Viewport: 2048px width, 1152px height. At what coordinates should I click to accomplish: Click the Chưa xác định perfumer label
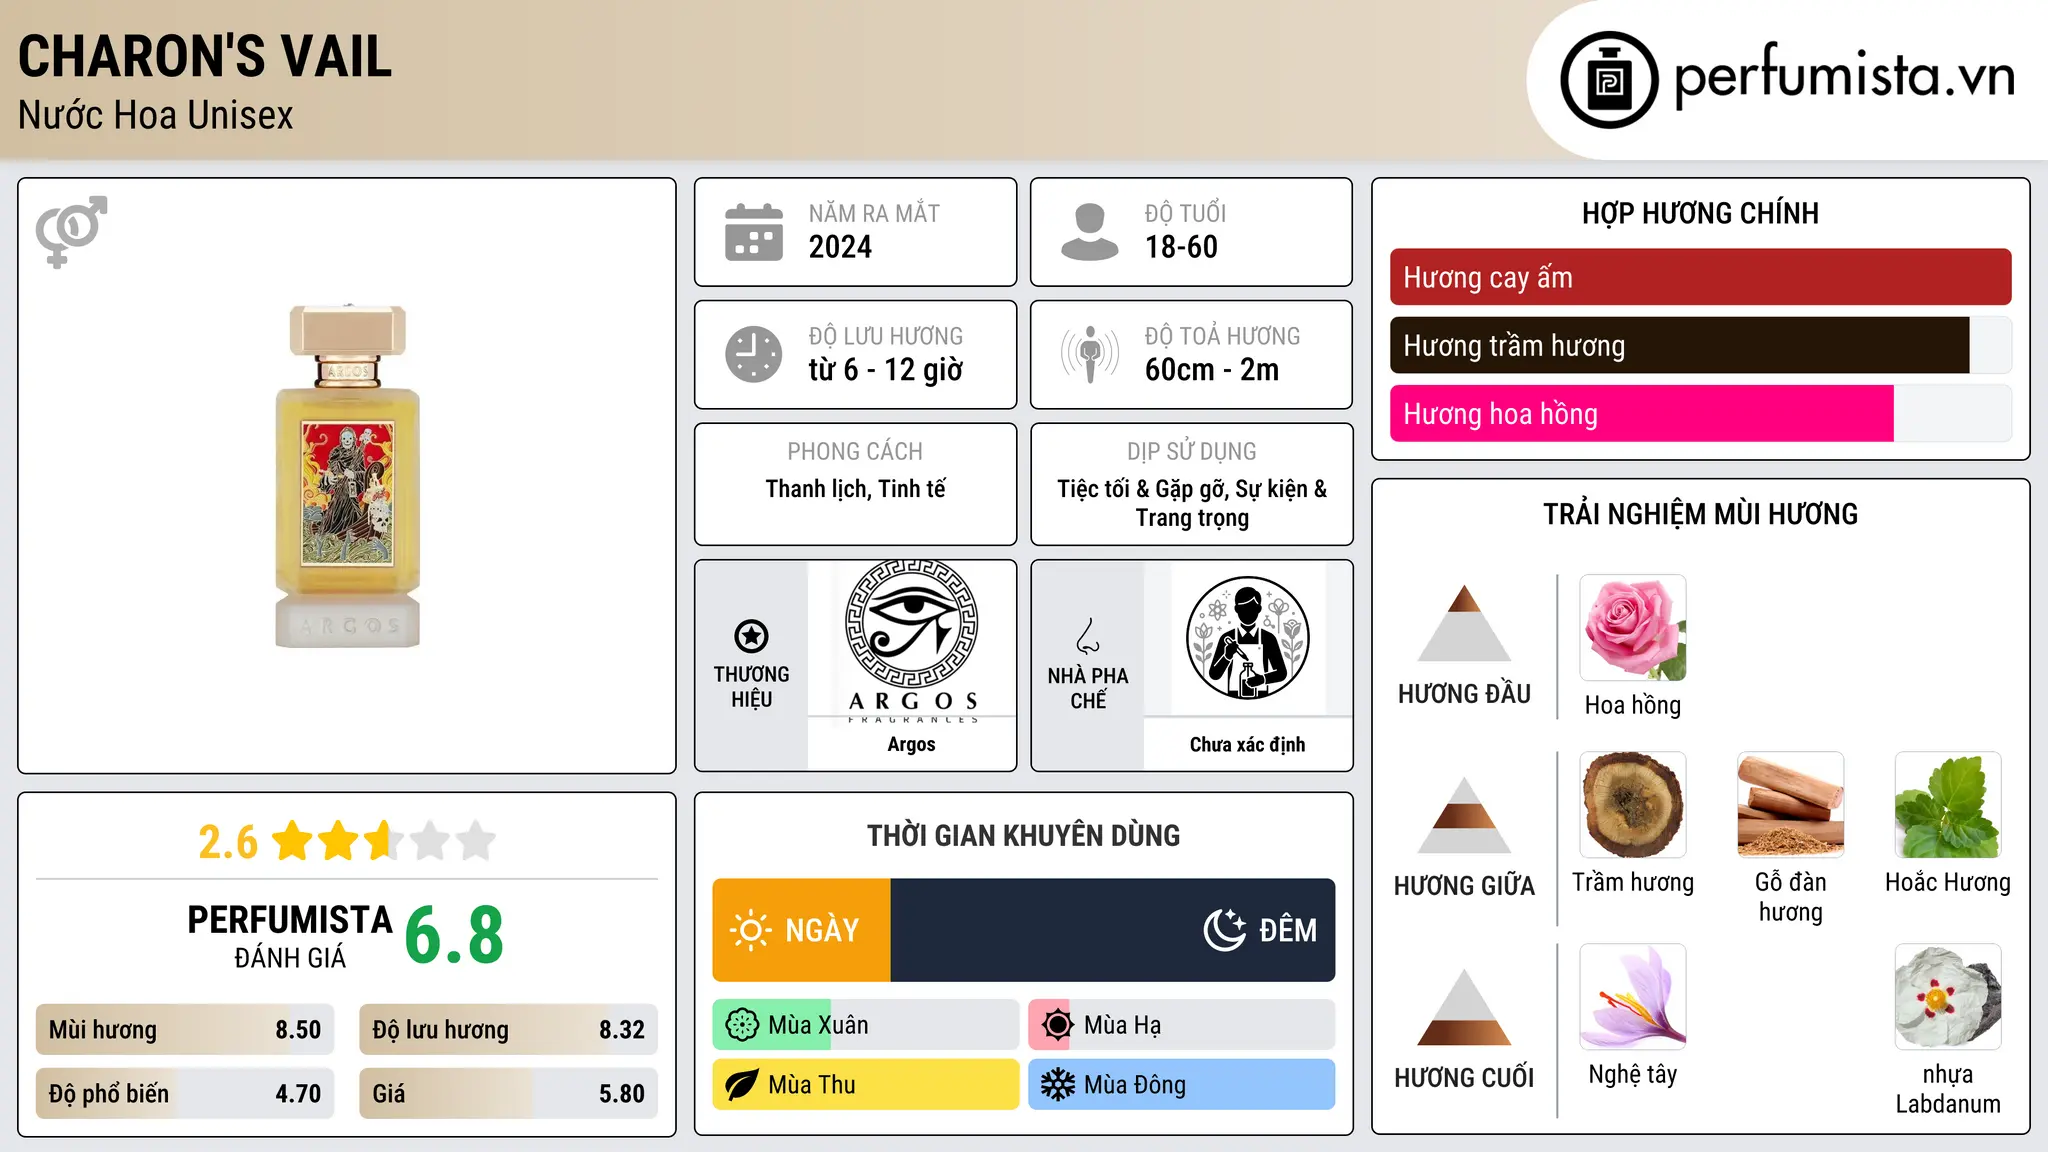1247,744
